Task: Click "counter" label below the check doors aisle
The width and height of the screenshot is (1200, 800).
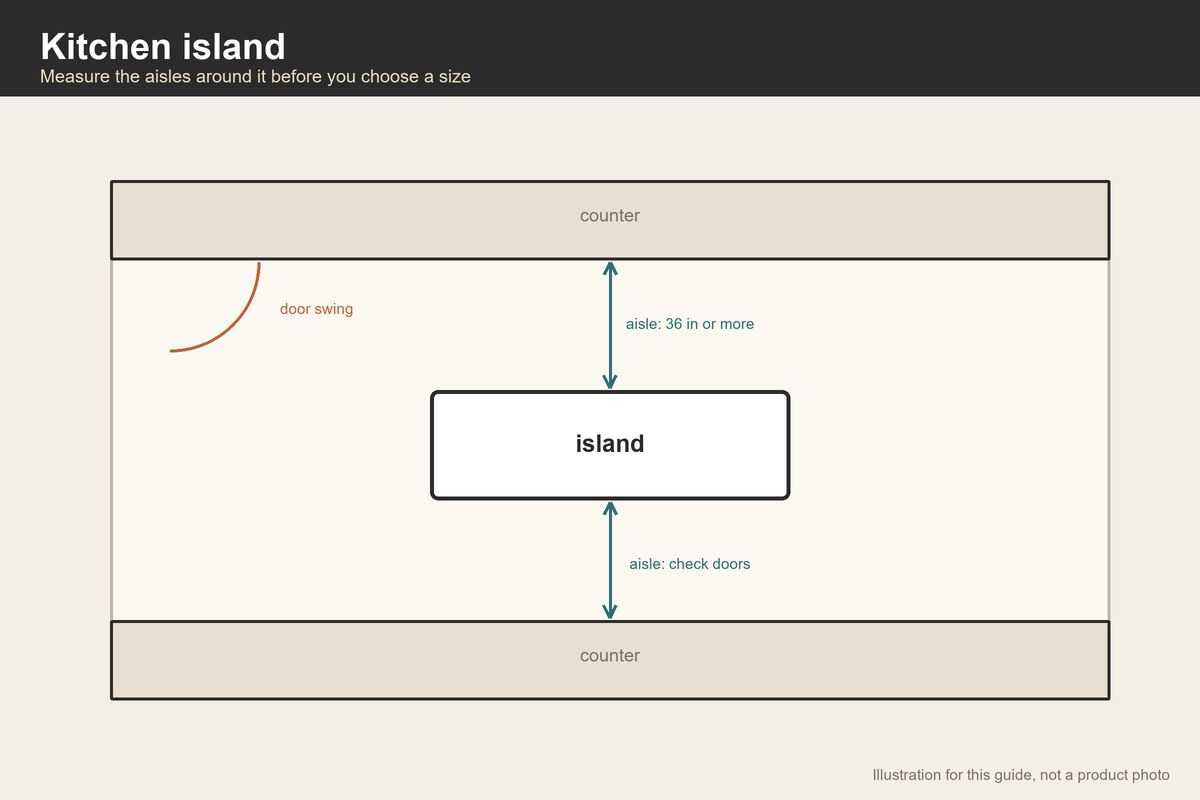Action: 610,656
